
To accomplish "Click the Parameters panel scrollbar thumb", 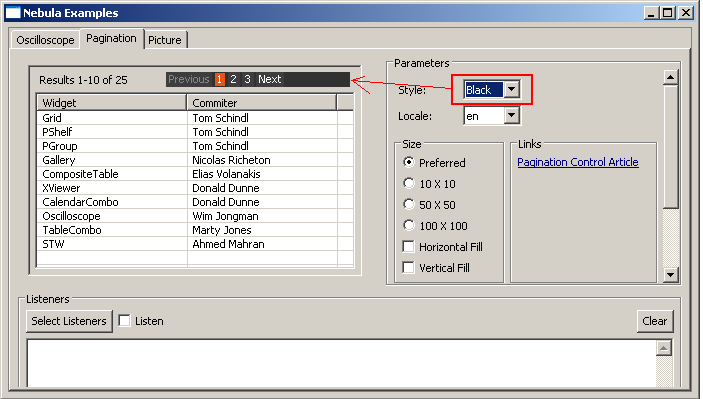I will click(670, 147).
